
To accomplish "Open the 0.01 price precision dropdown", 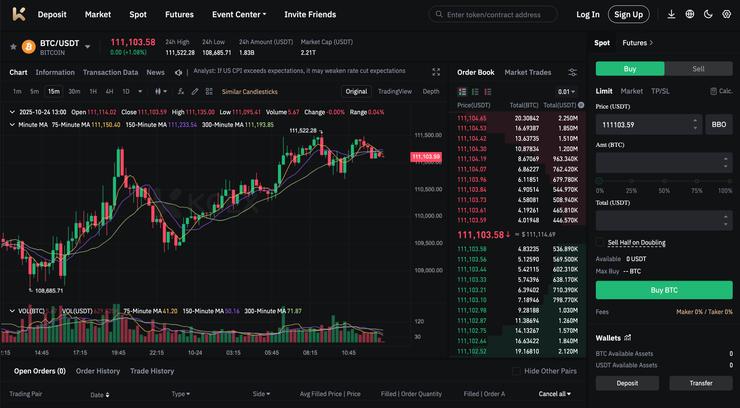I will (x=566, y=92).
